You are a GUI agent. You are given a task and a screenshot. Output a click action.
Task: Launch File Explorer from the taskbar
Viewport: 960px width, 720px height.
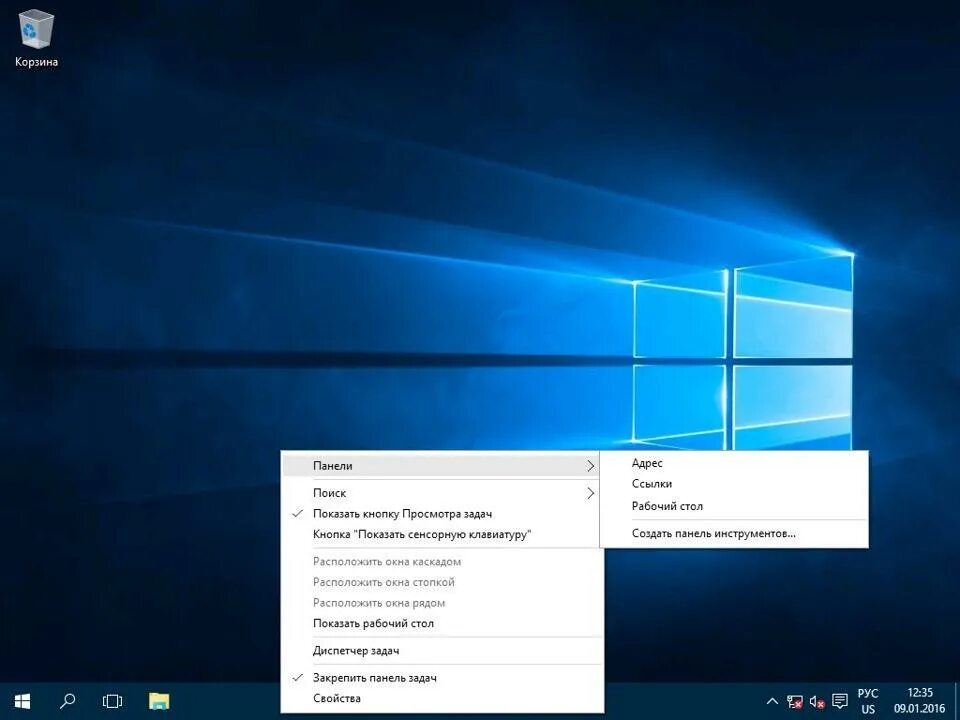point(159,701)
